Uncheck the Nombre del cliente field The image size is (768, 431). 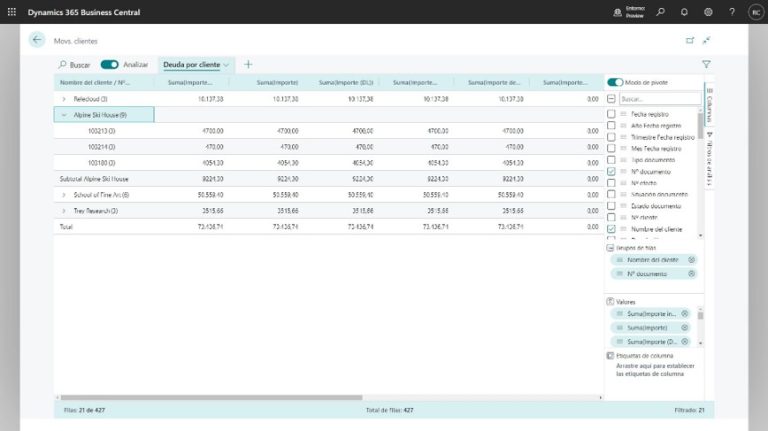coord(611,229)
